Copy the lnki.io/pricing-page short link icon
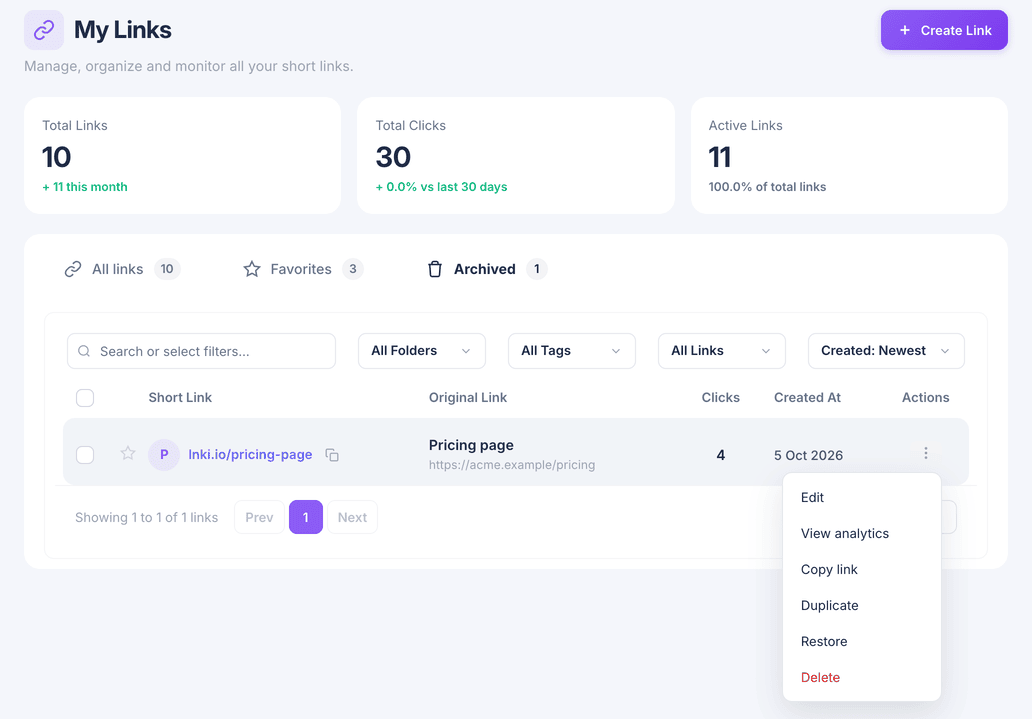1032x719 pixels. (332, 455)
